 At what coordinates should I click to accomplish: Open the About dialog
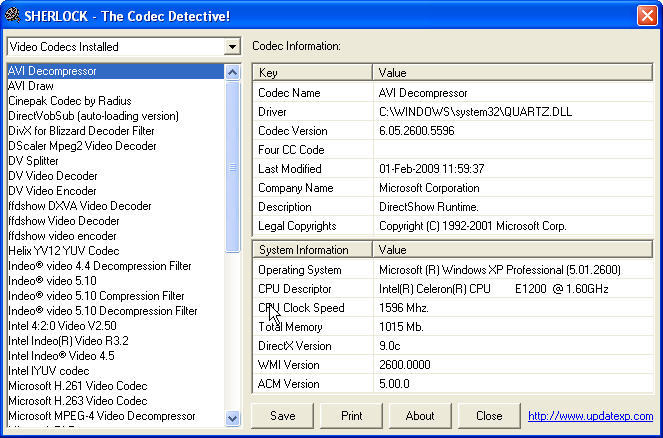(x=420, y=416)
